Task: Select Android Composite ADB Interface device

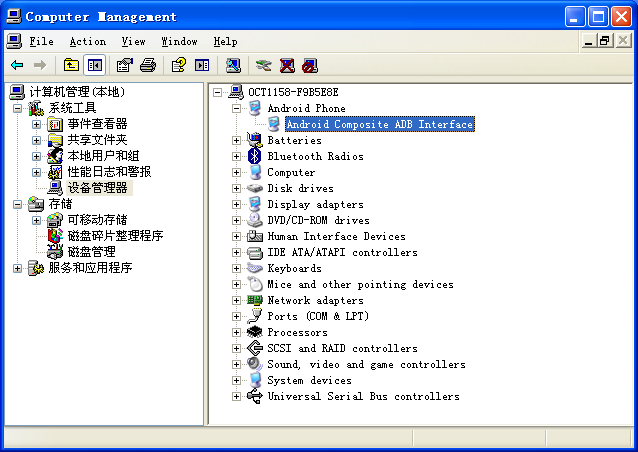Action: click(x=379, y=124)
